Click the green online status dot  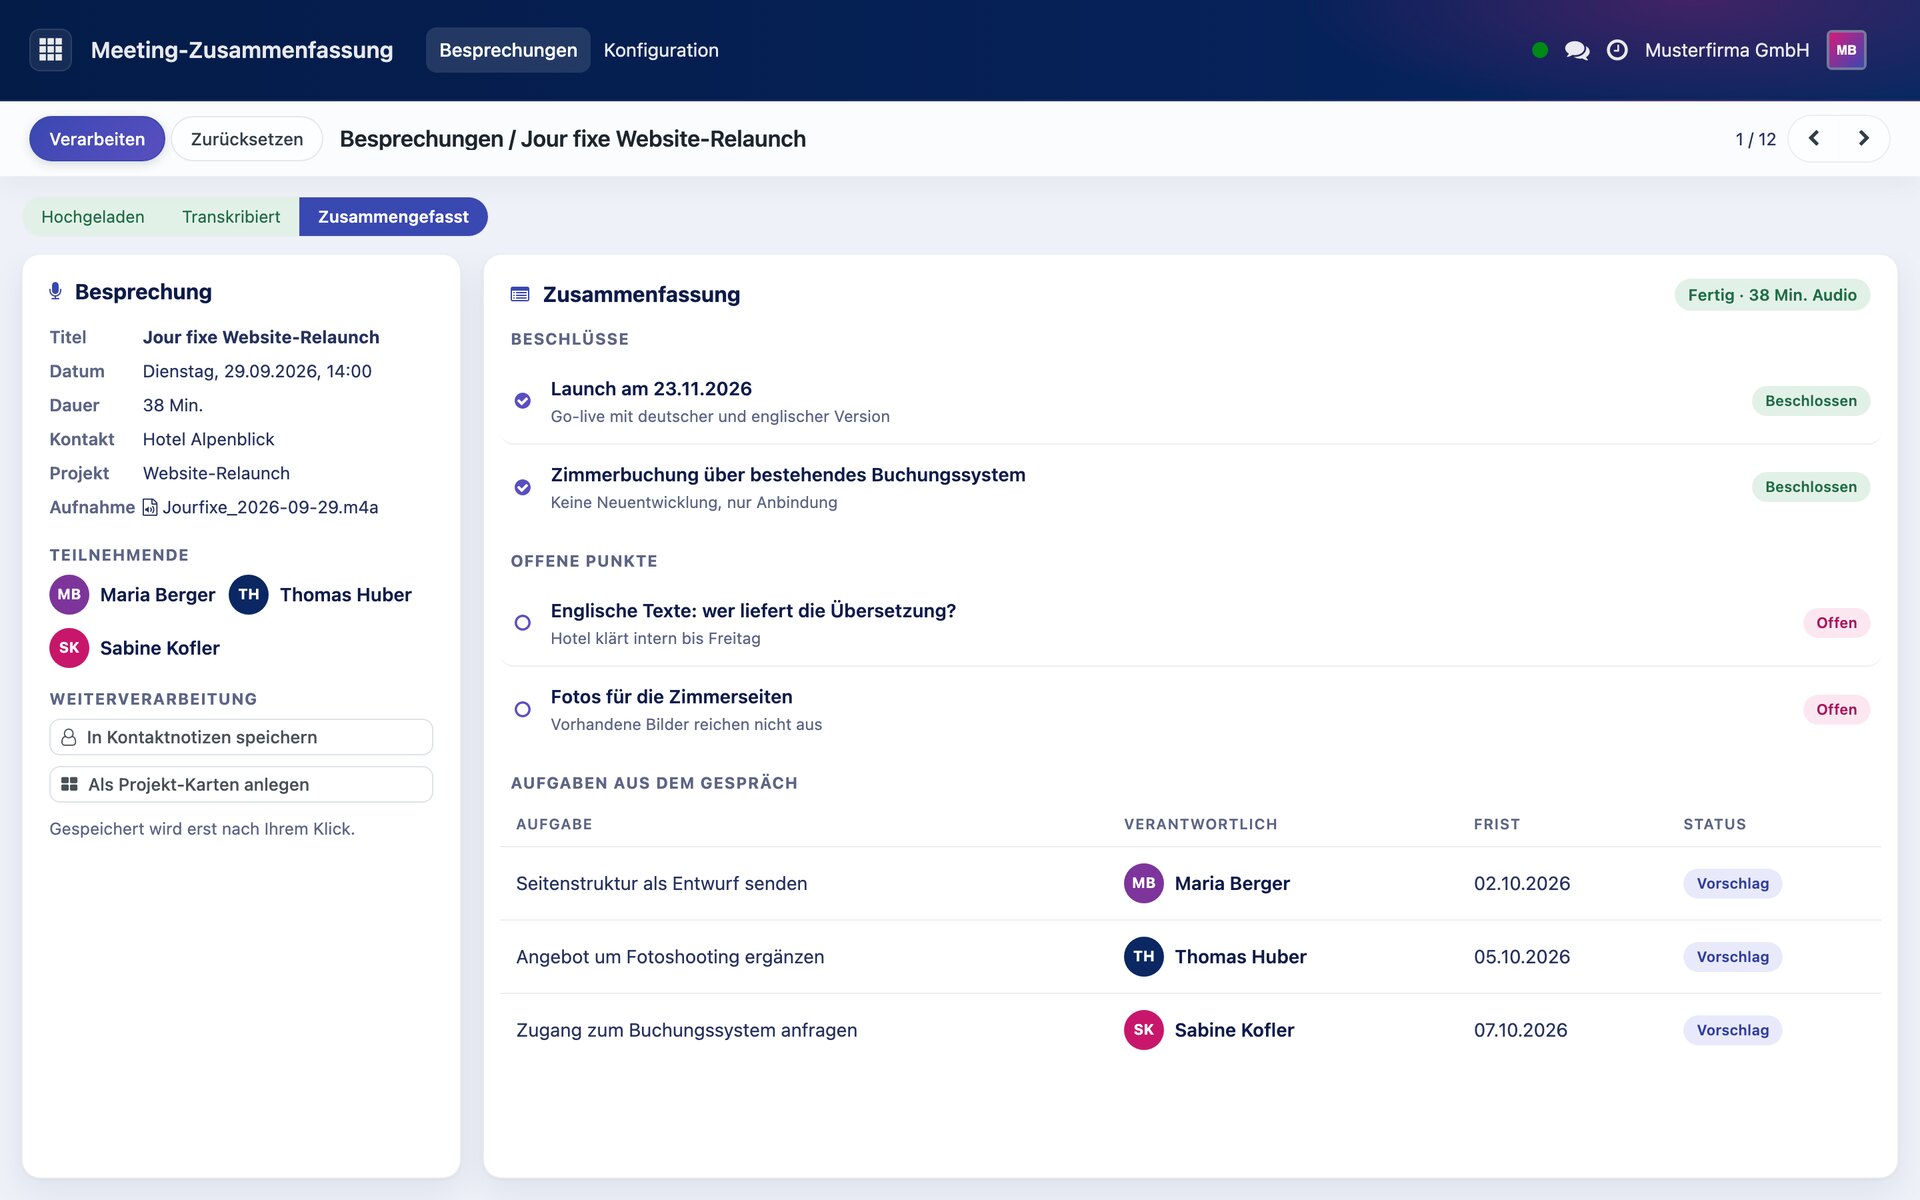pyautogui.click(x=1540, y=50)
